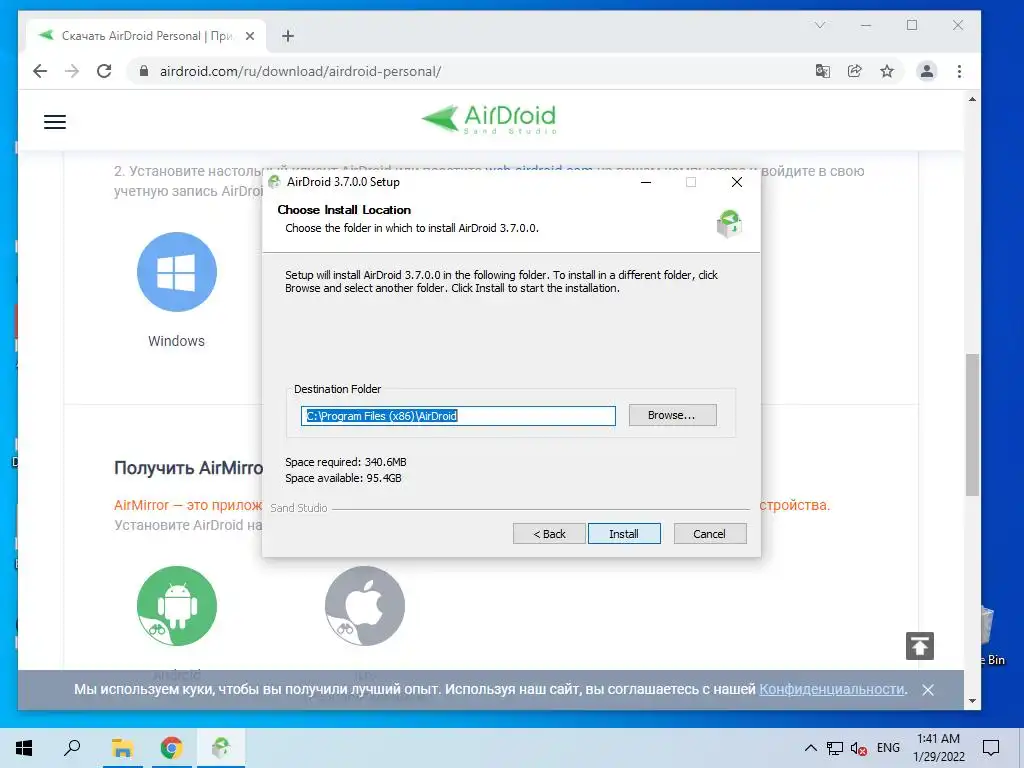This screenshot has height=768, width=1024.
Task: Open Browse... to choose a folder
Action: click(x=672, y=415)
